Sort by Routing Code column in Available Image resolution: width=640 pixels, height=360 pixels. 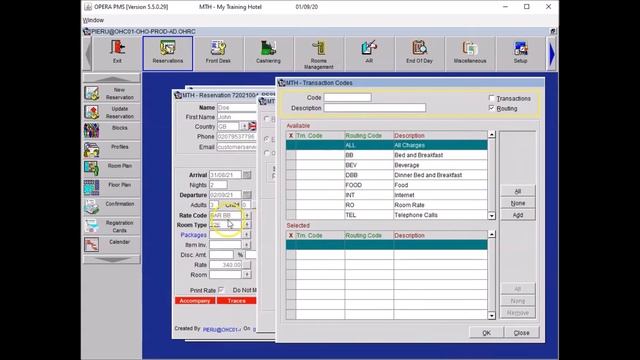pos(369,136)
